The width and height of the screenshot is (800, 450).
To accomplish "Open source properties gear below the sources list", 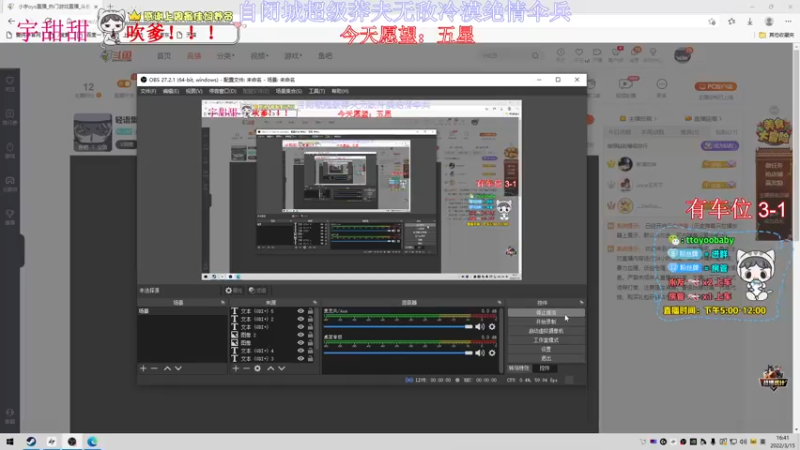I will tap(258, 368).
